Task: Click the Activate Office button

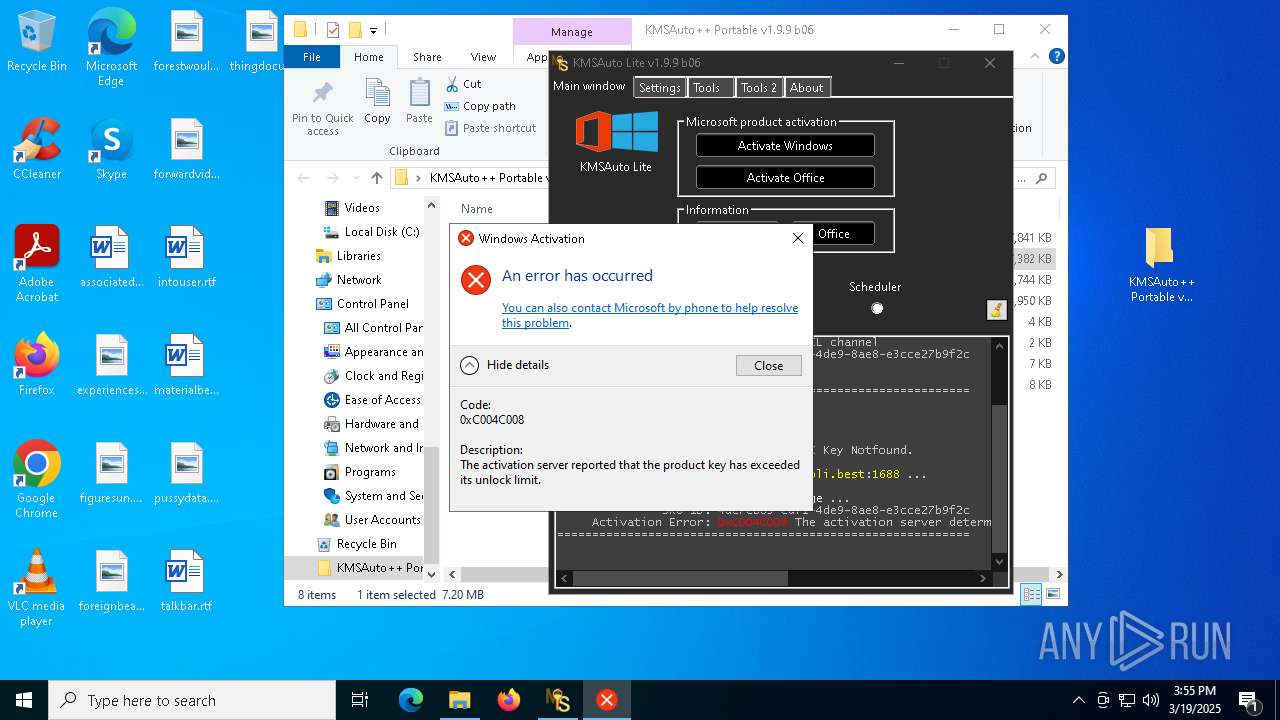Action: click(785, 178)
